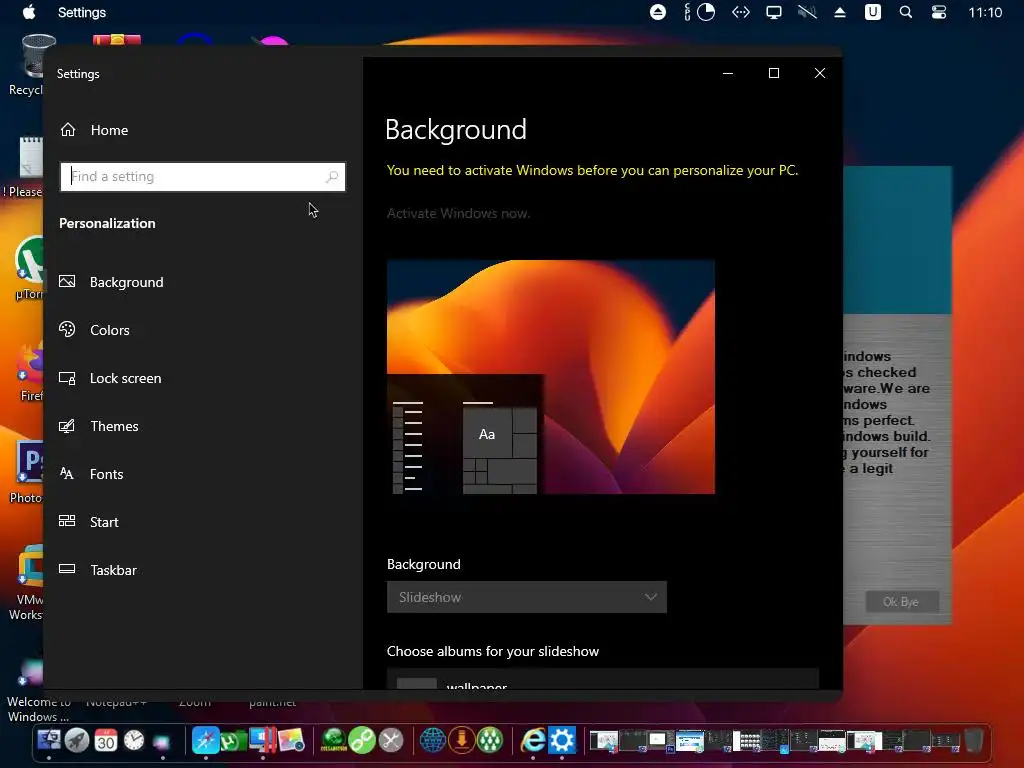Open the green chain-link dock icon
The height and width of the screenshot is (768, 1024).
click(x=362, y=741)
